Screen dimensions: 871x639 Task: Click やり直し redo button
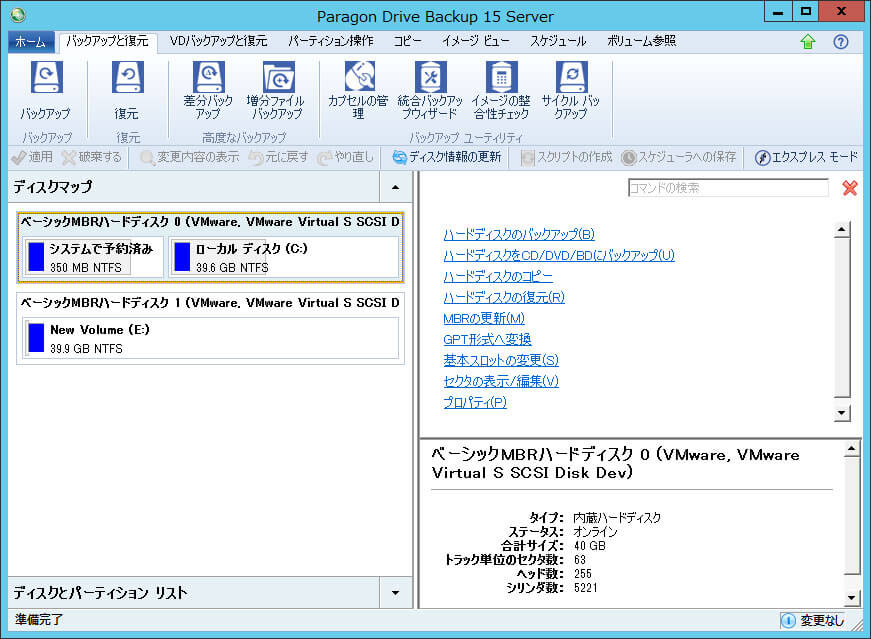346,157
